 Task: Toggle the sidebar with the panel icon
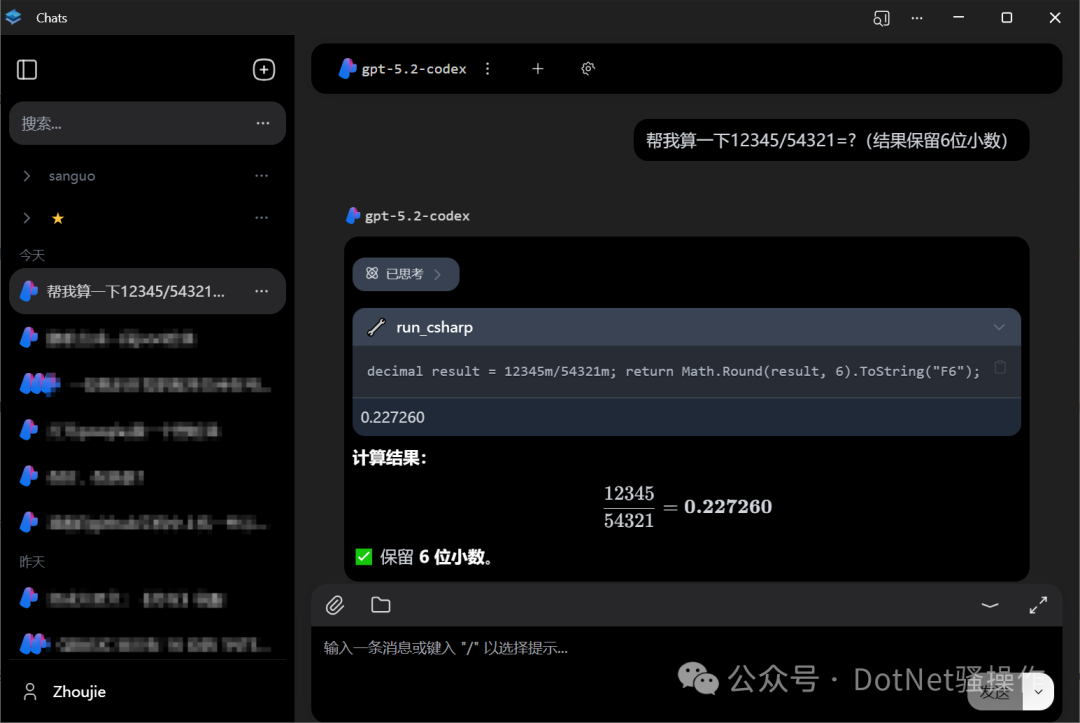coord(27,69)
